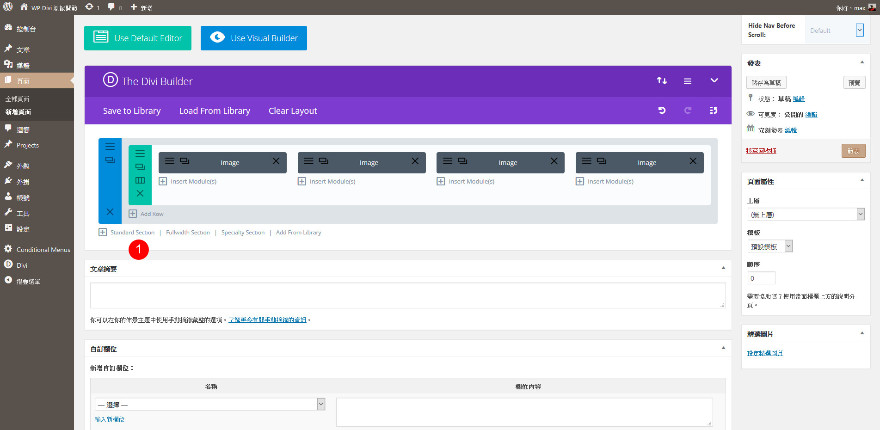Image resolution: width=880 pixels, height=430 pixels.
Task: Clone the green row
Action: (x=140, y=167)
